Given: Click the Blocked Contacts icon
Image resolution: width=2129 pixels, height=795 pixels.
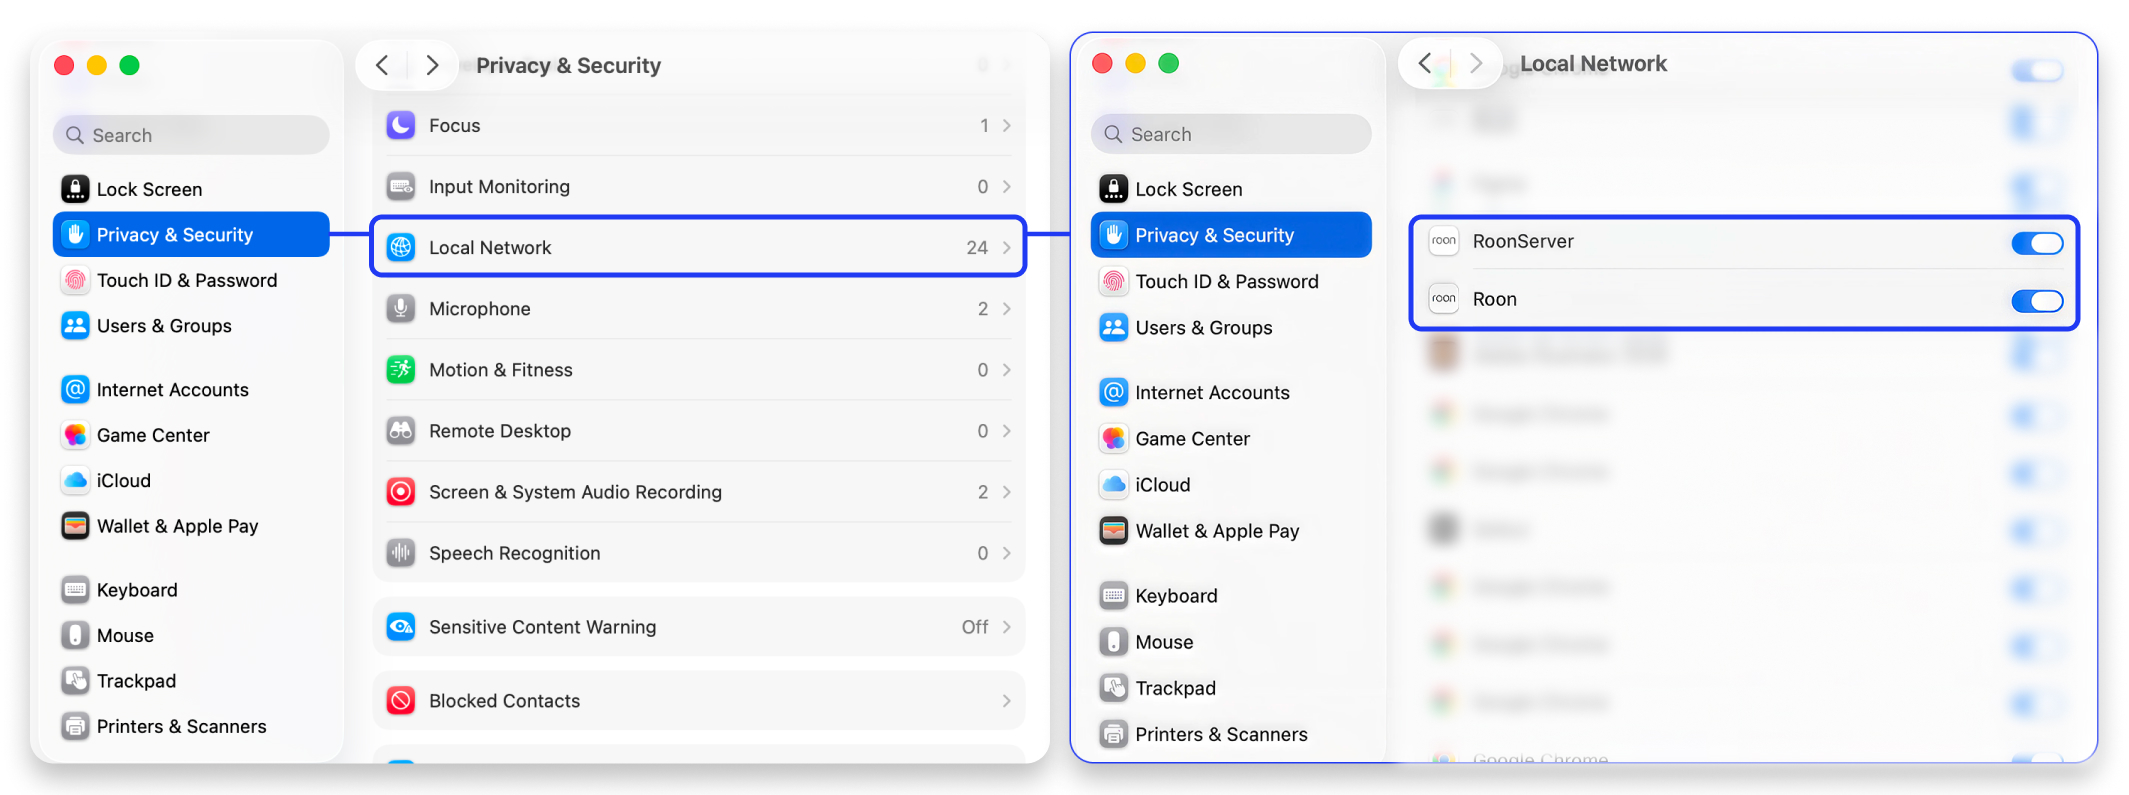Looking at the screenshot, I should [401, 700].
